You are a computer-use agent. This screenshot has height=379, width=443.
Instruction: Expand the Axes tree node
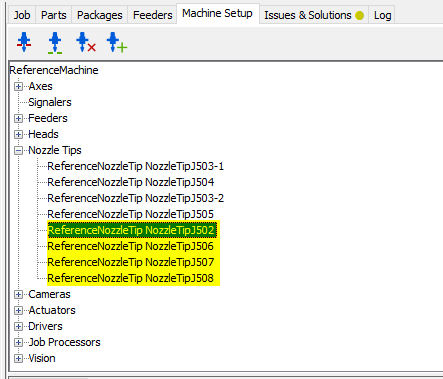pyautogui.click(x=18, y=86)
